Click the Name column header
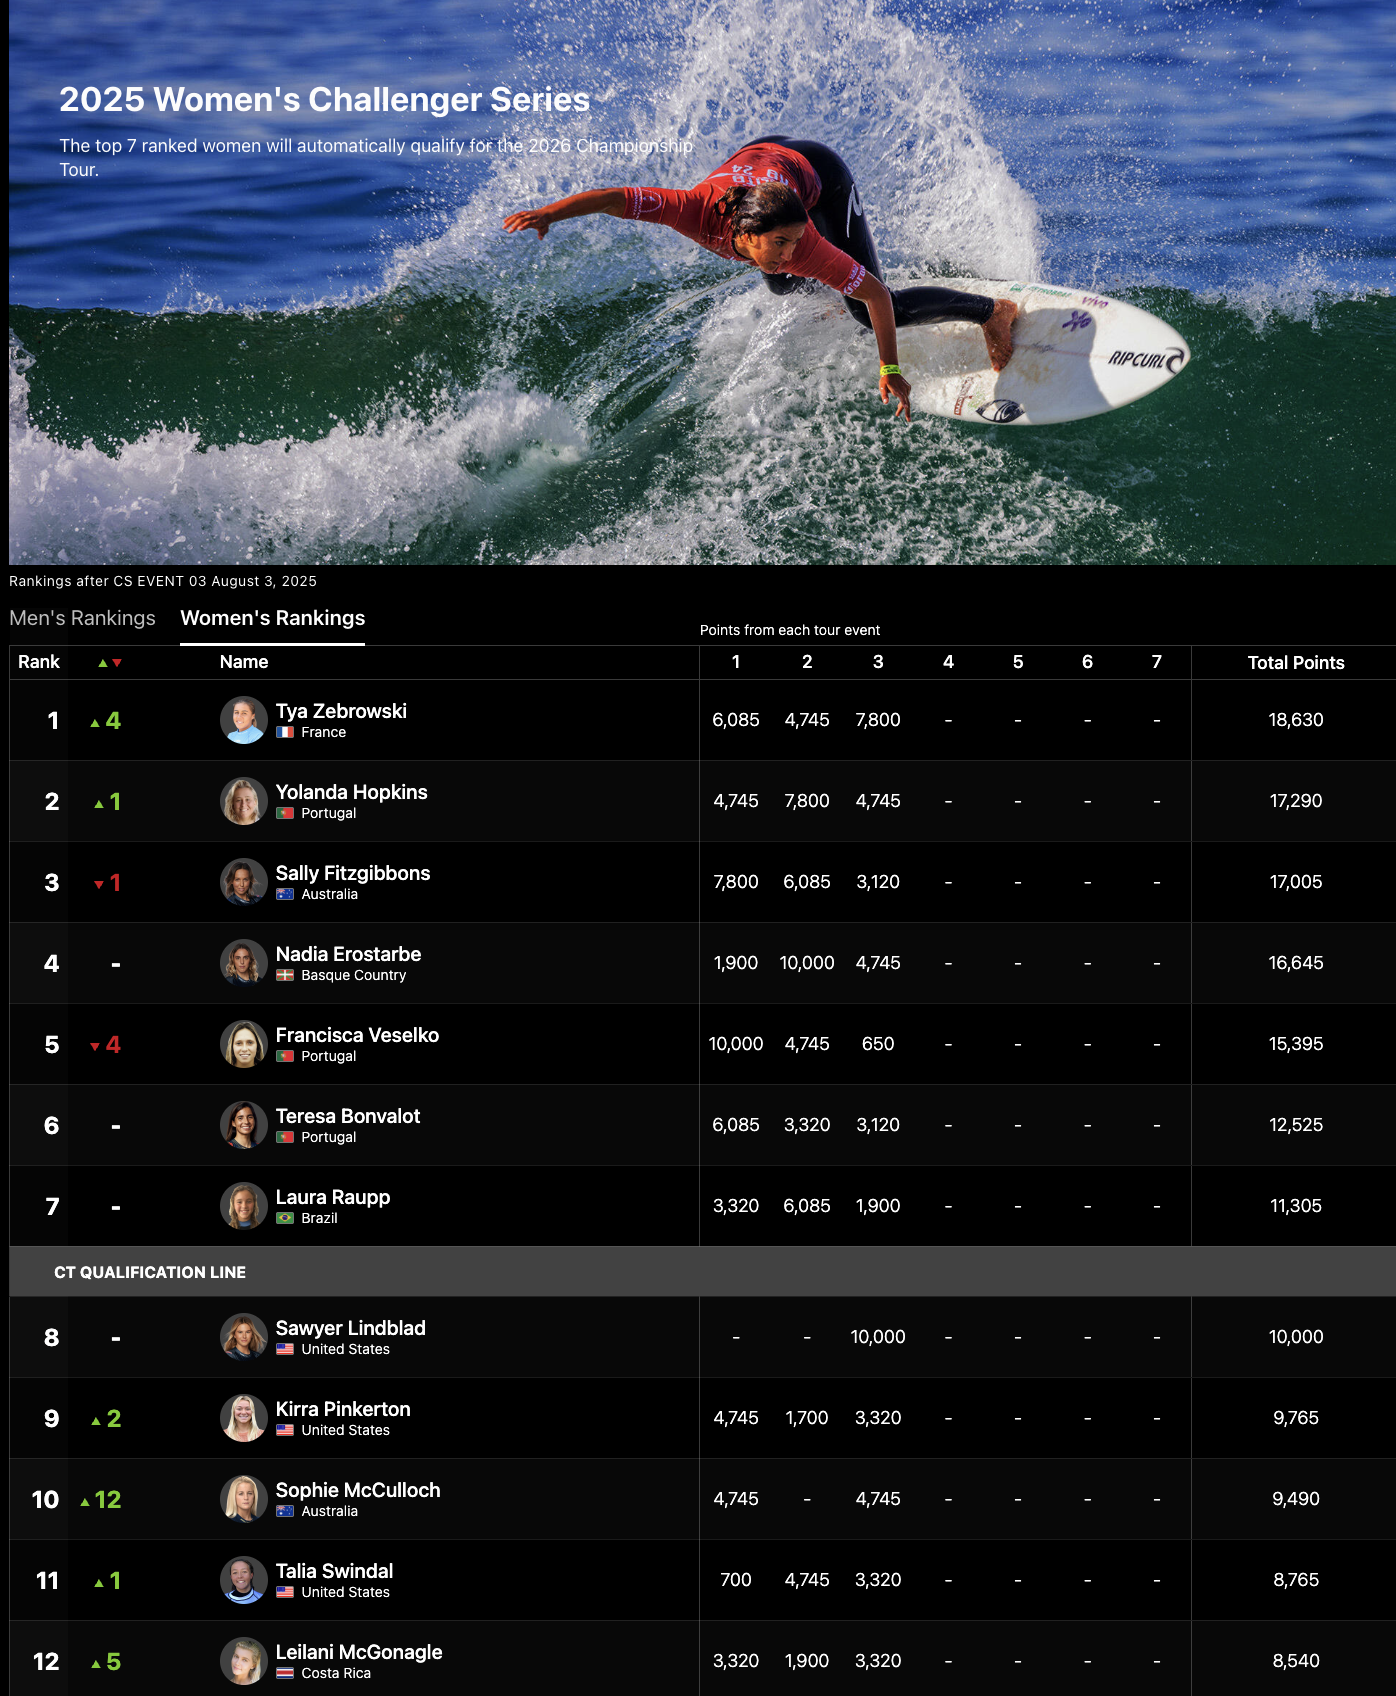This screenshot has height=1696, width=1396. pyautogui.click(x=244, y=662)
